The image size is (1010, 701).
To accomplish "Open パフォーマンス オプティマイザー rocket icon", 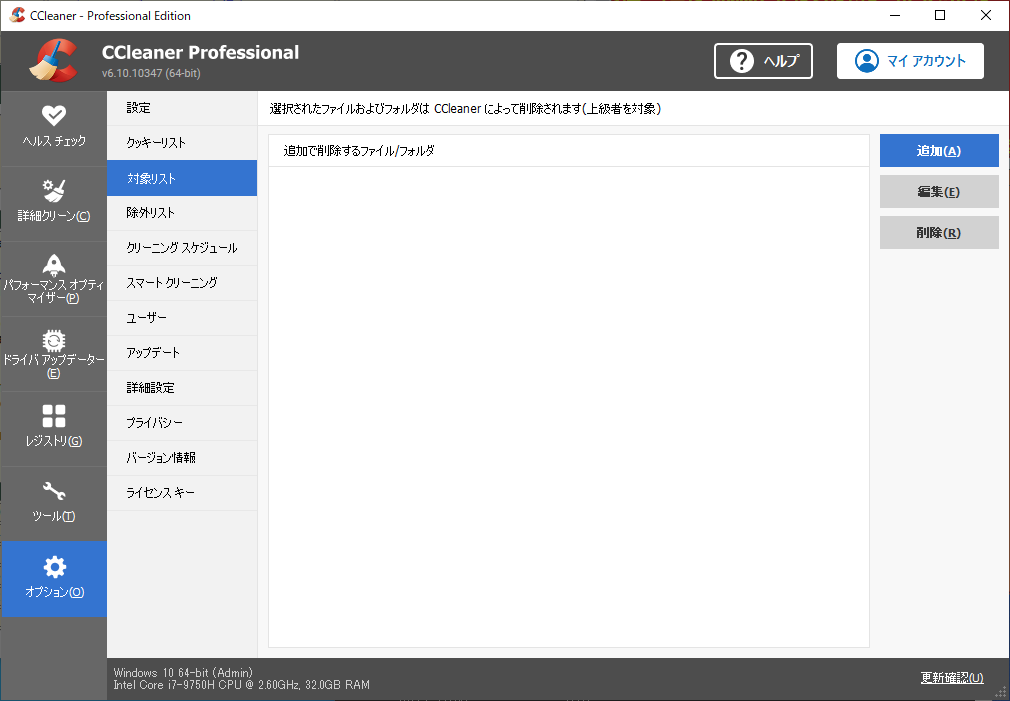I will [53, 264].
